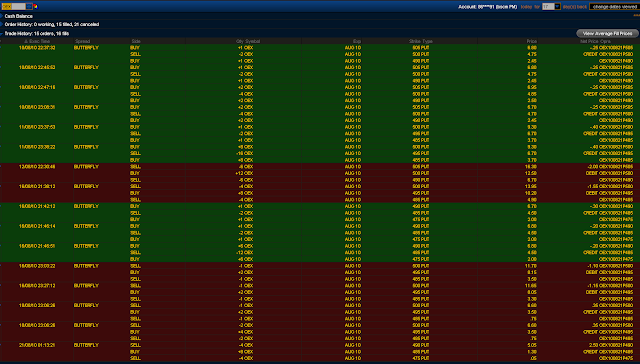Screen dimensions: 640x364
Task: Open the color link icon beside the symbol box
Action: tap(35, 7)
